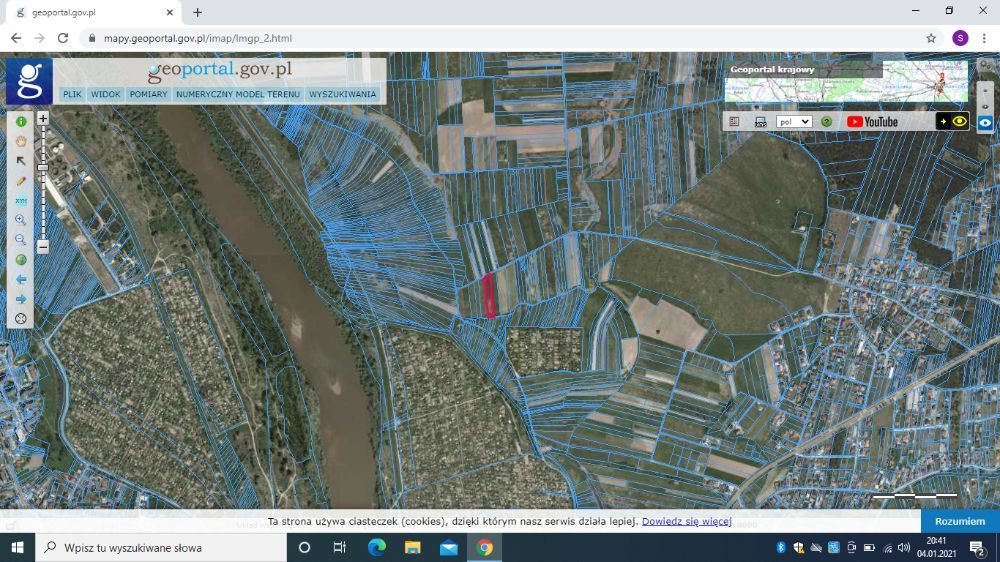The image size is (1000, 562).
Task: Open the battery status tray icon
Action: pyautogui.click(x=869, y=547)
